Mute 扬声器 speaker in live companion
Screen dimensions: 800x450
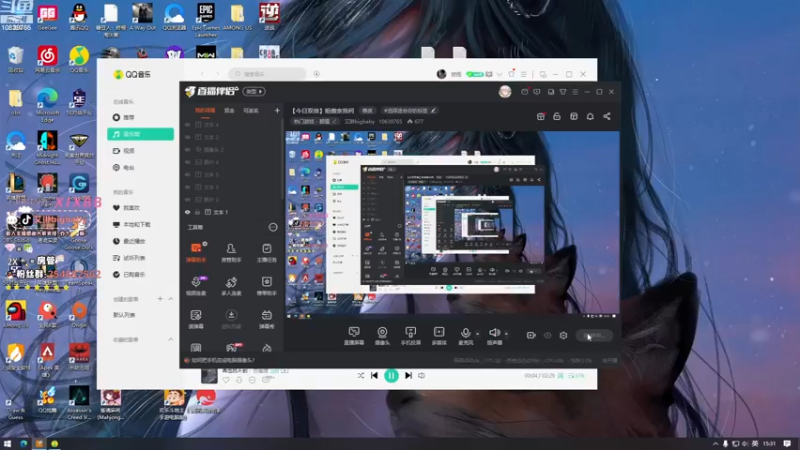pyautogui.click(x=494, y=336)
